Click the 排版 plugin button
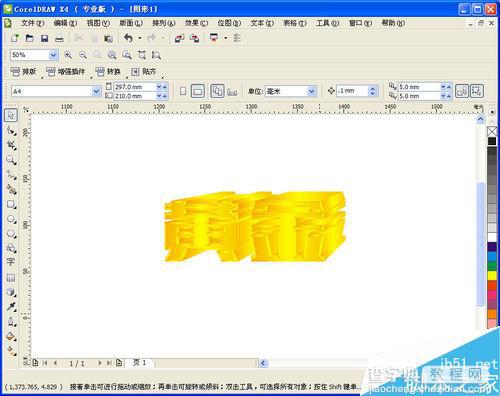 point(23,71)
